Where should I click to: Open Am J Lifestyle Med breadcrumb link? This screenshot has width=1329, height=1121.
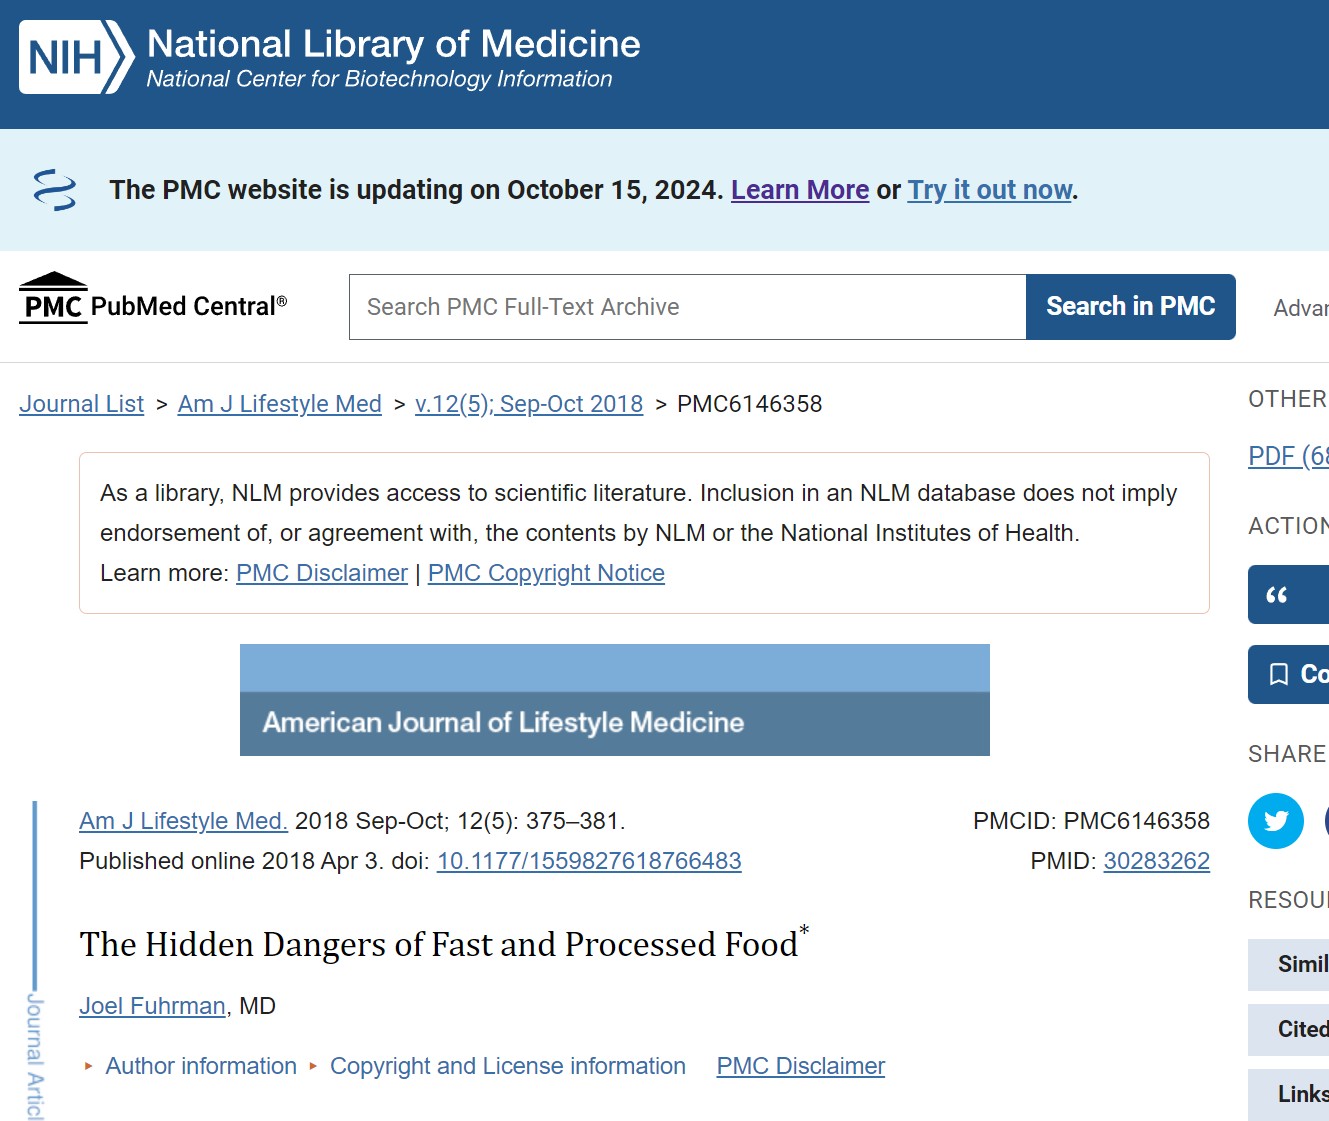tap(279, 404)
